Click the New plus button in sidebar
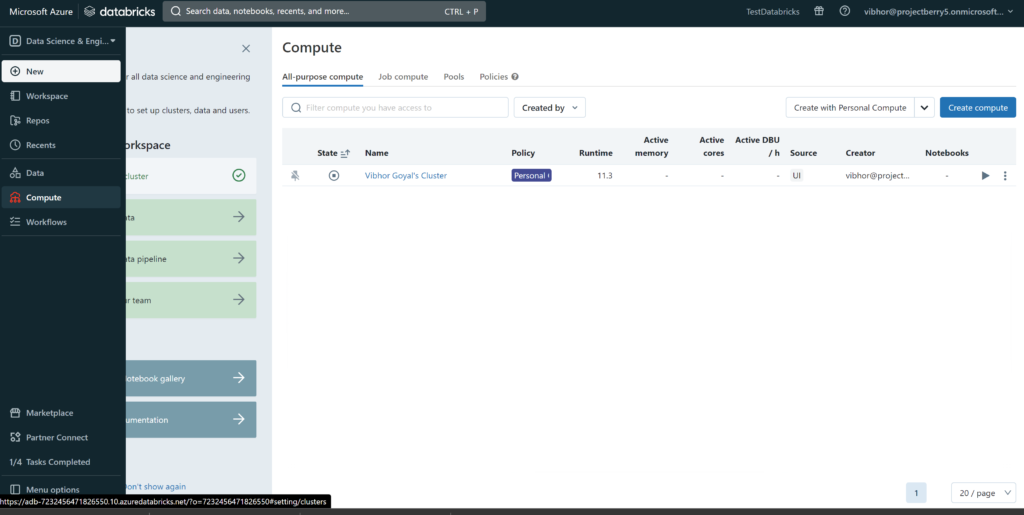 point(61,71)
